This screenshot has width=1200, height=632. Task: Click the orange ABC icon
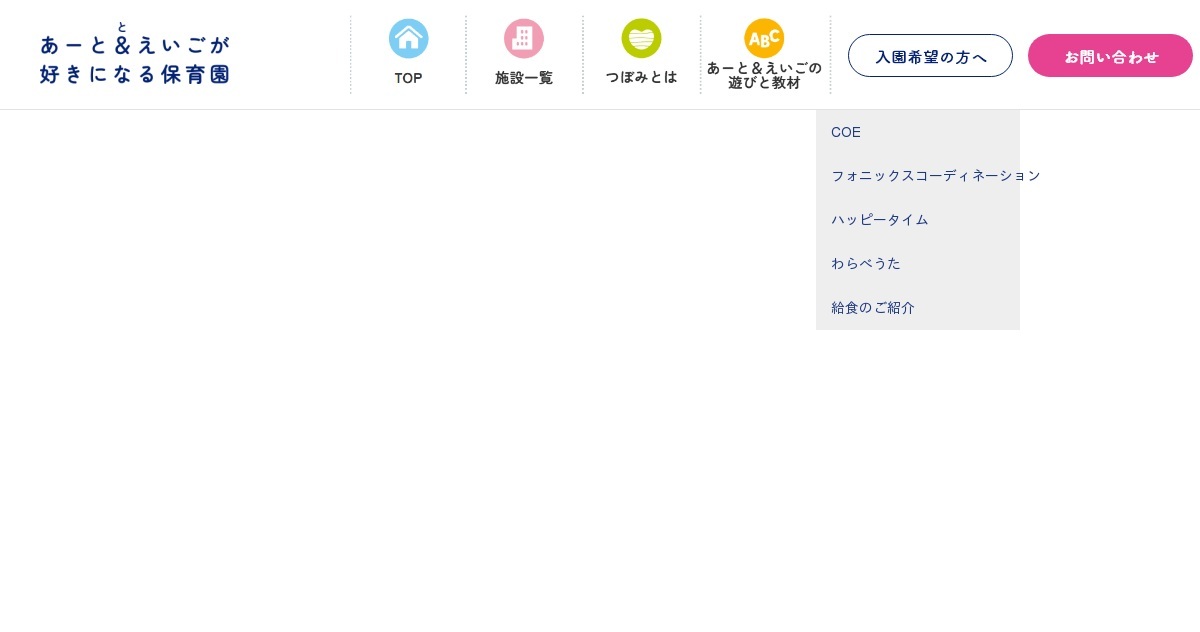tap(764, 38)
